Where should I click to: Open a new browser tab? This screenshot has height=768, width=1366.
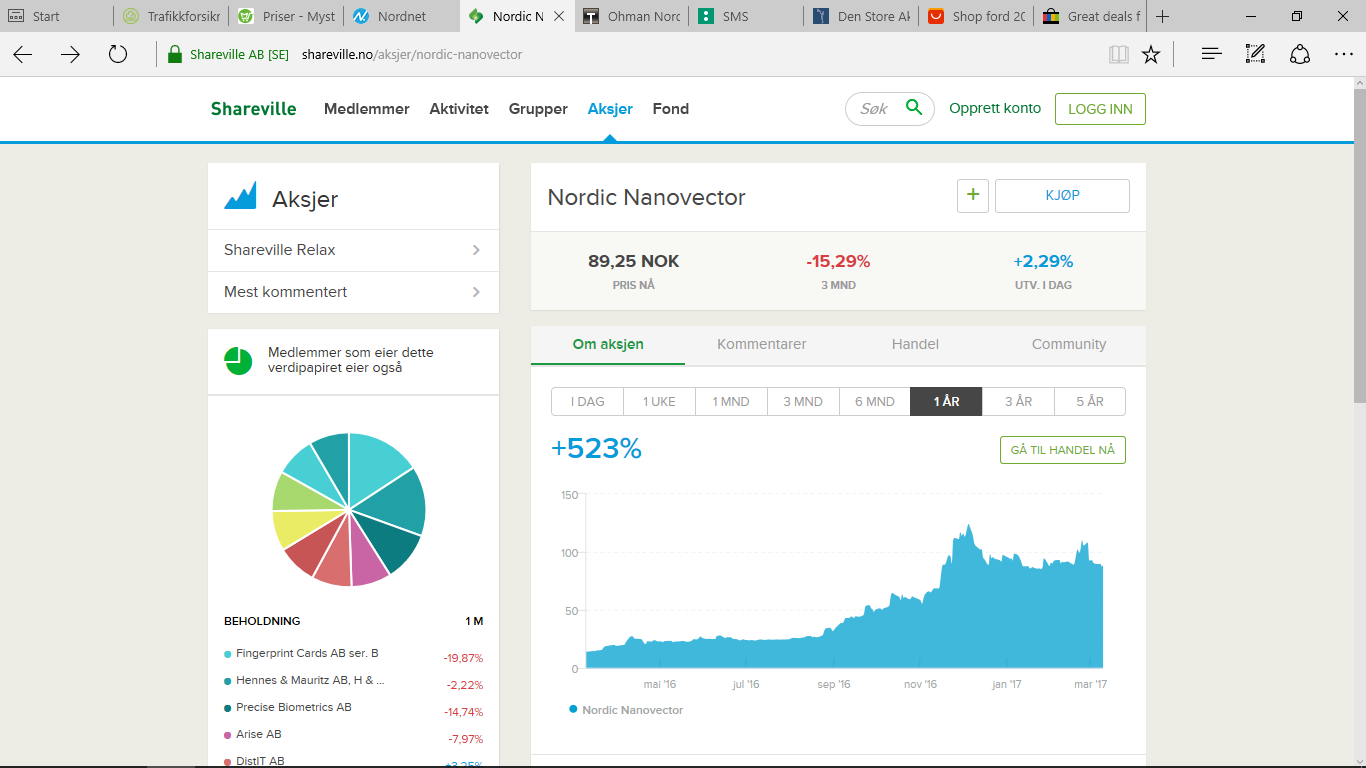tap(1162, 16)
